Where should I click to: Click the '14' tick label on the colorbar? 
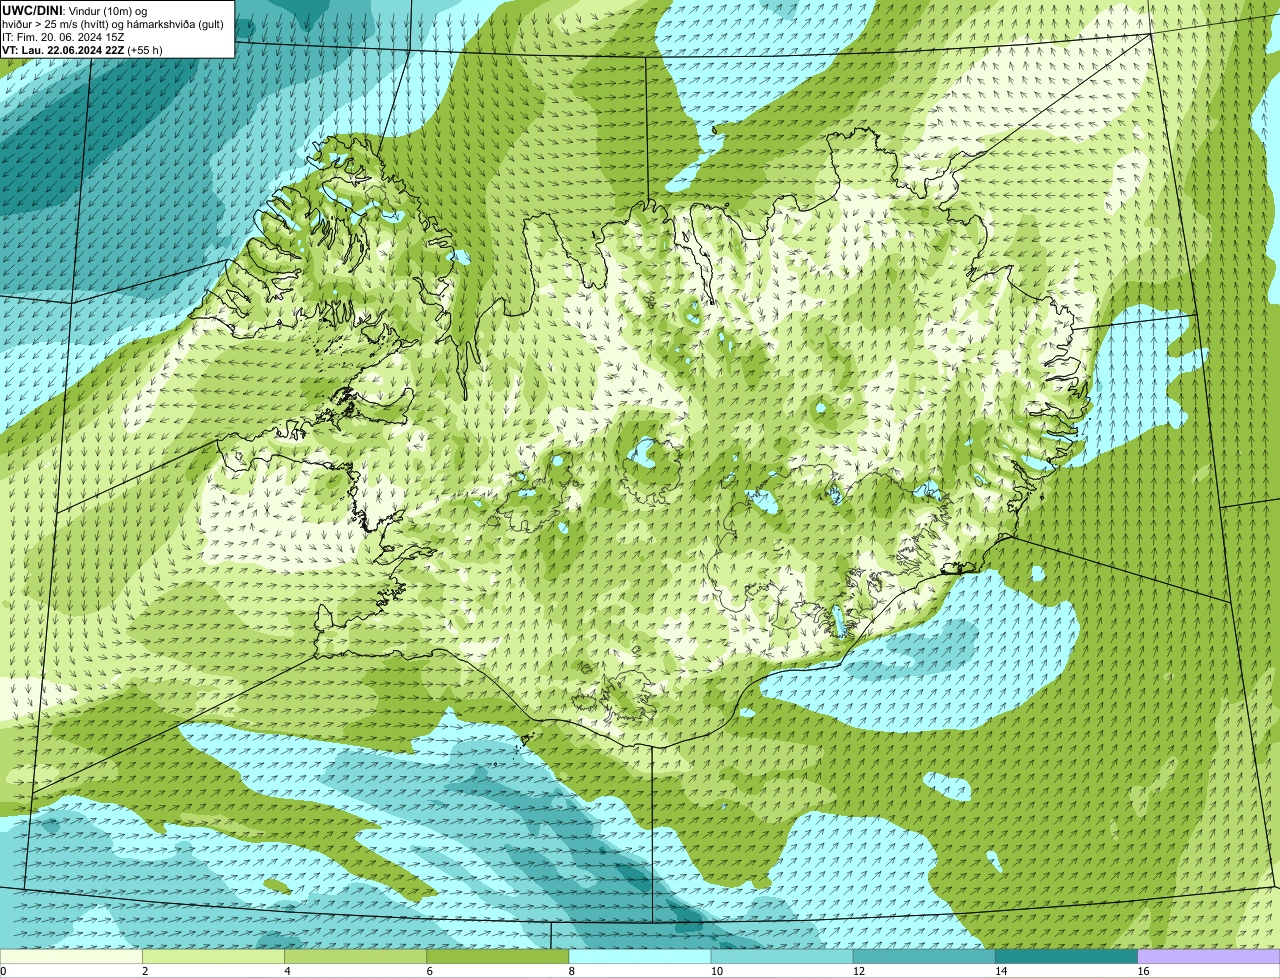coord(1001,971)
